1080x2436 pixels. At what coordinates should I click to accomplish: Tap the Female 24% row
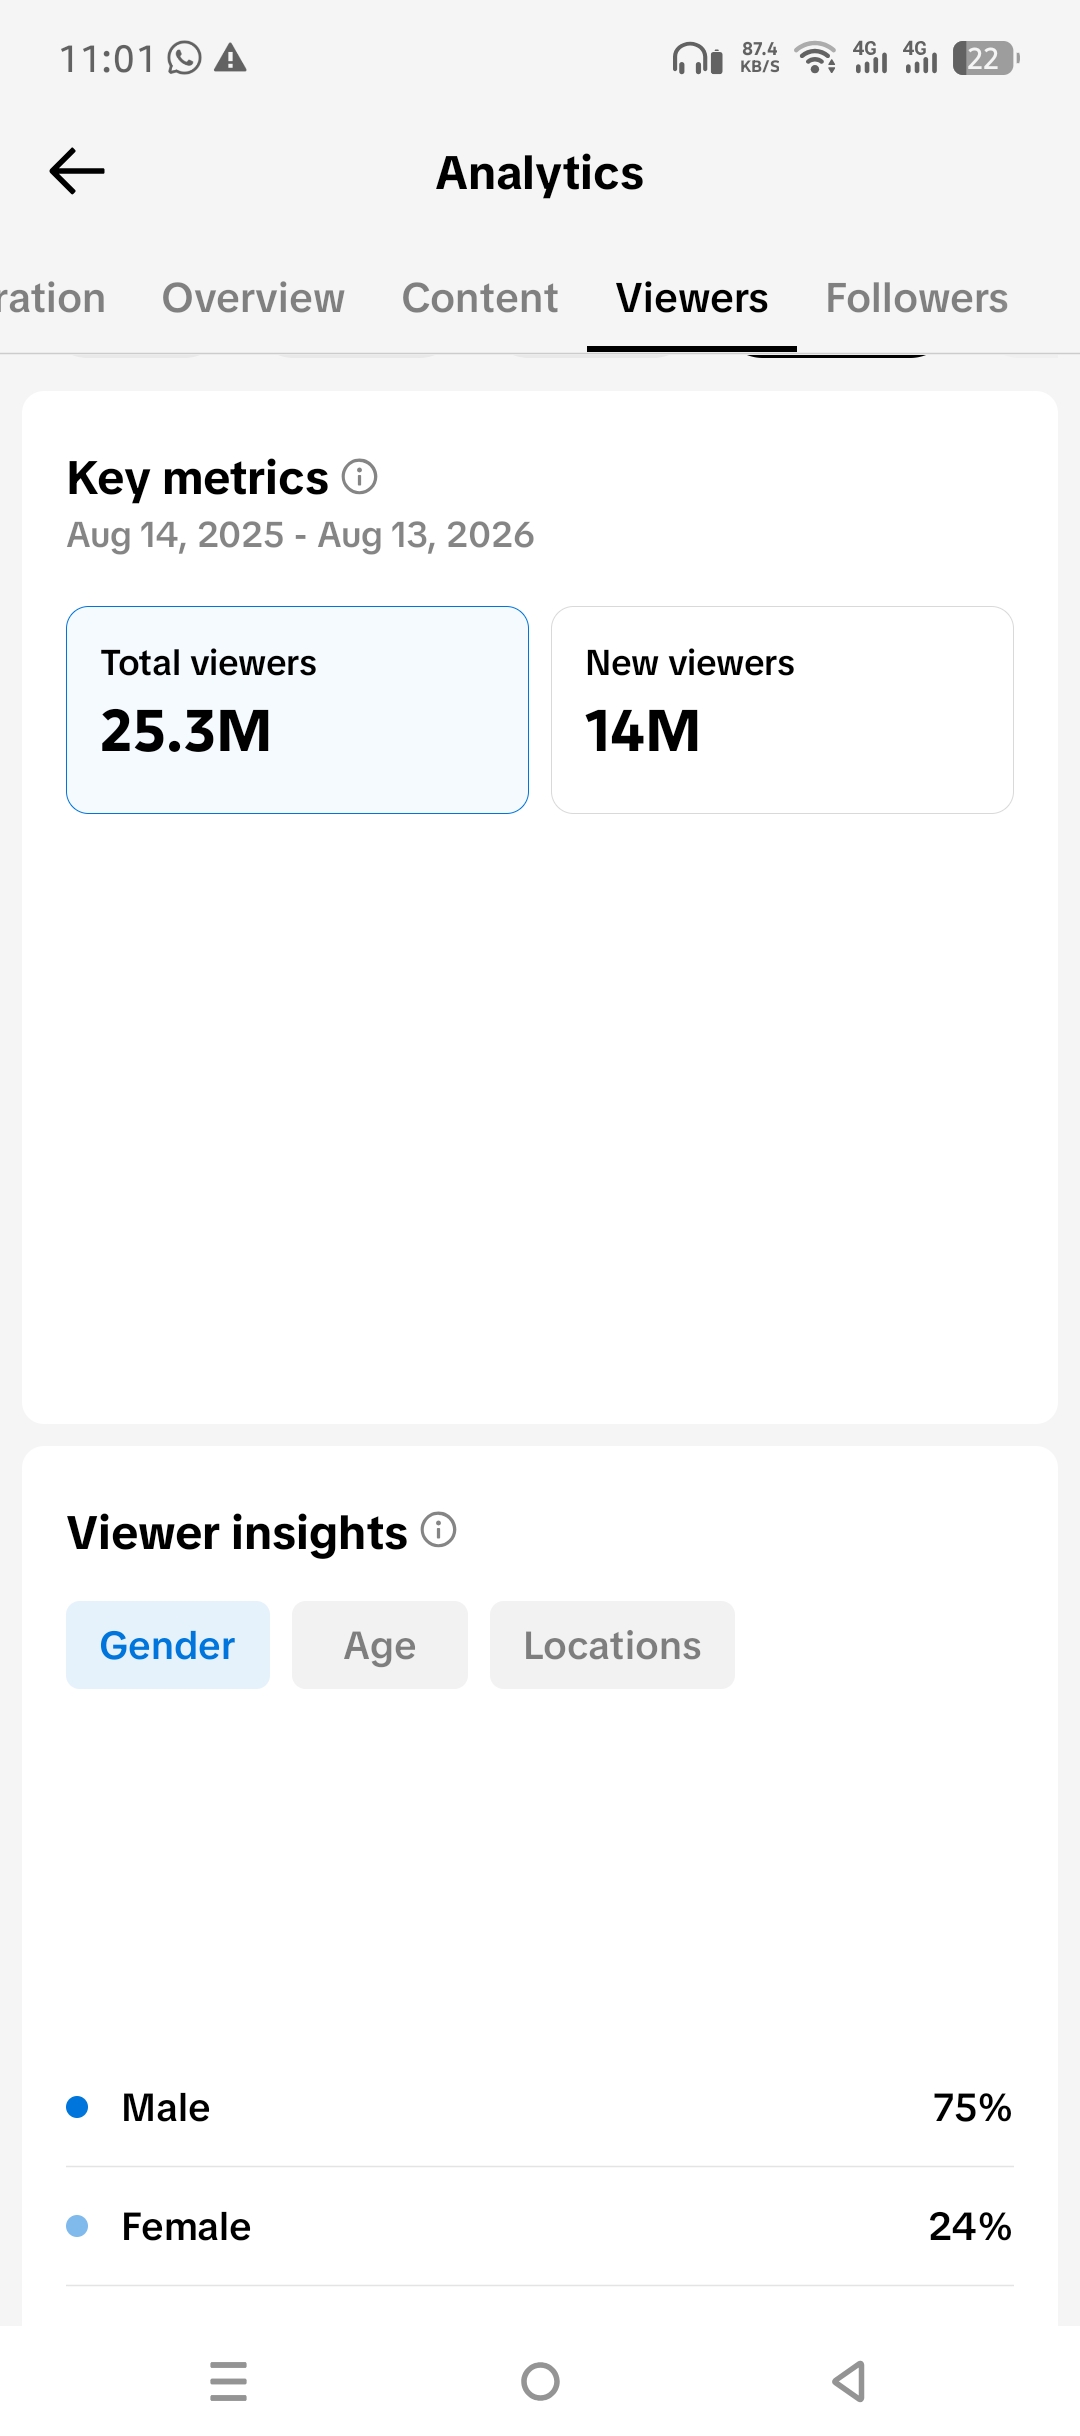click(540, 2226)
